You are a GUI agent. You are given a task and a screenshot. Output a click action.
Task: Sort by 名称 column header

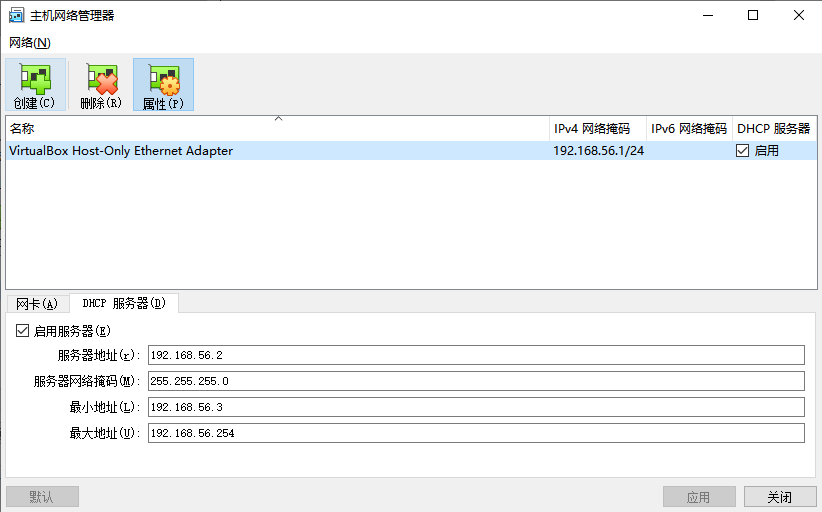pyautogui.click(x=277, y=128)
